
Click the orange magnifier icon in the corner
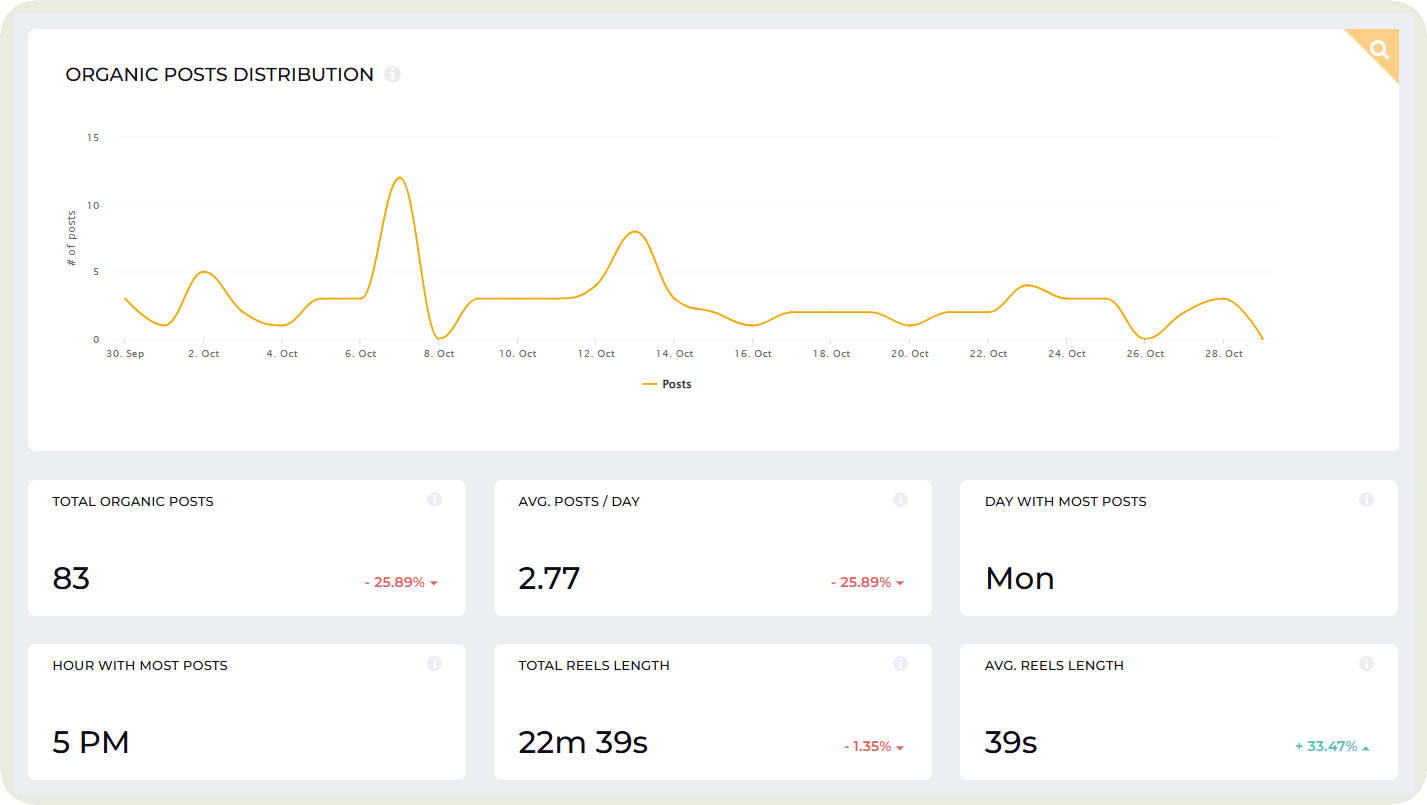point(1378,48)
